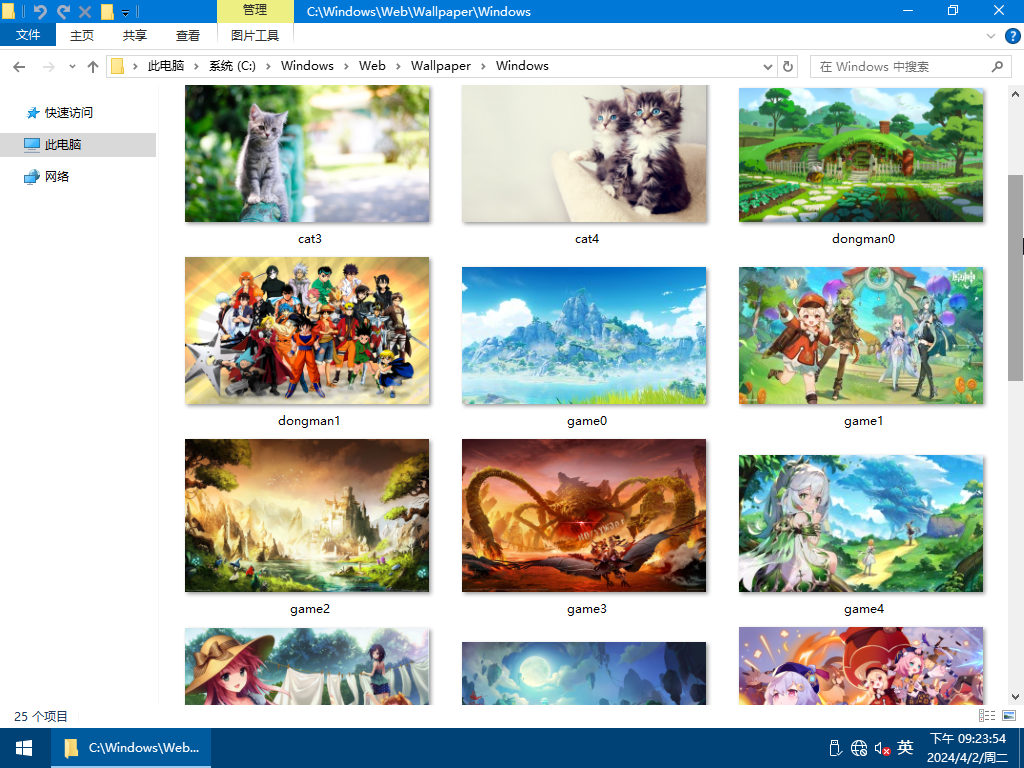Open Help with the blue question mark icon
Image resolution: width=1024 pixels, height=768 pixels.
(1012, 35)
